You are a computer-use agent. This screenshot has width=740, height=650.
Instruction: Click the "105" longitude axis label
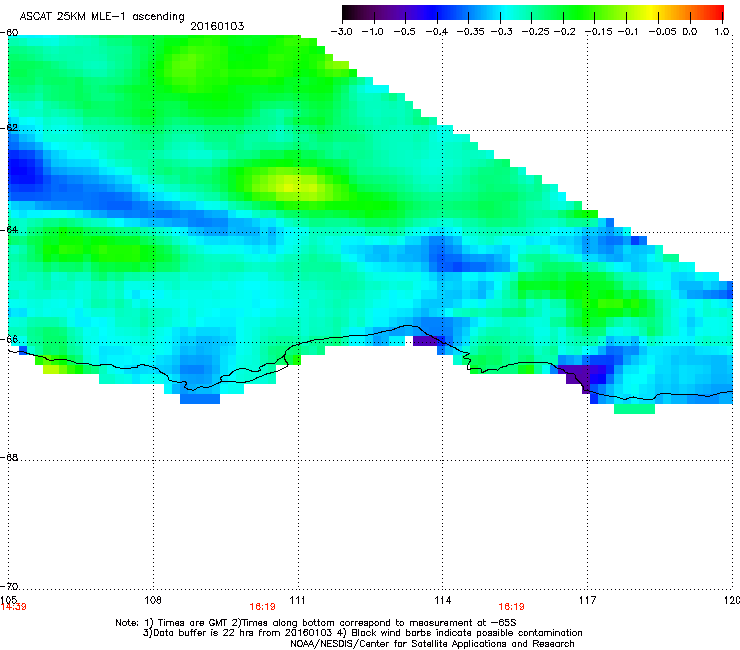(x=8, y=600)
